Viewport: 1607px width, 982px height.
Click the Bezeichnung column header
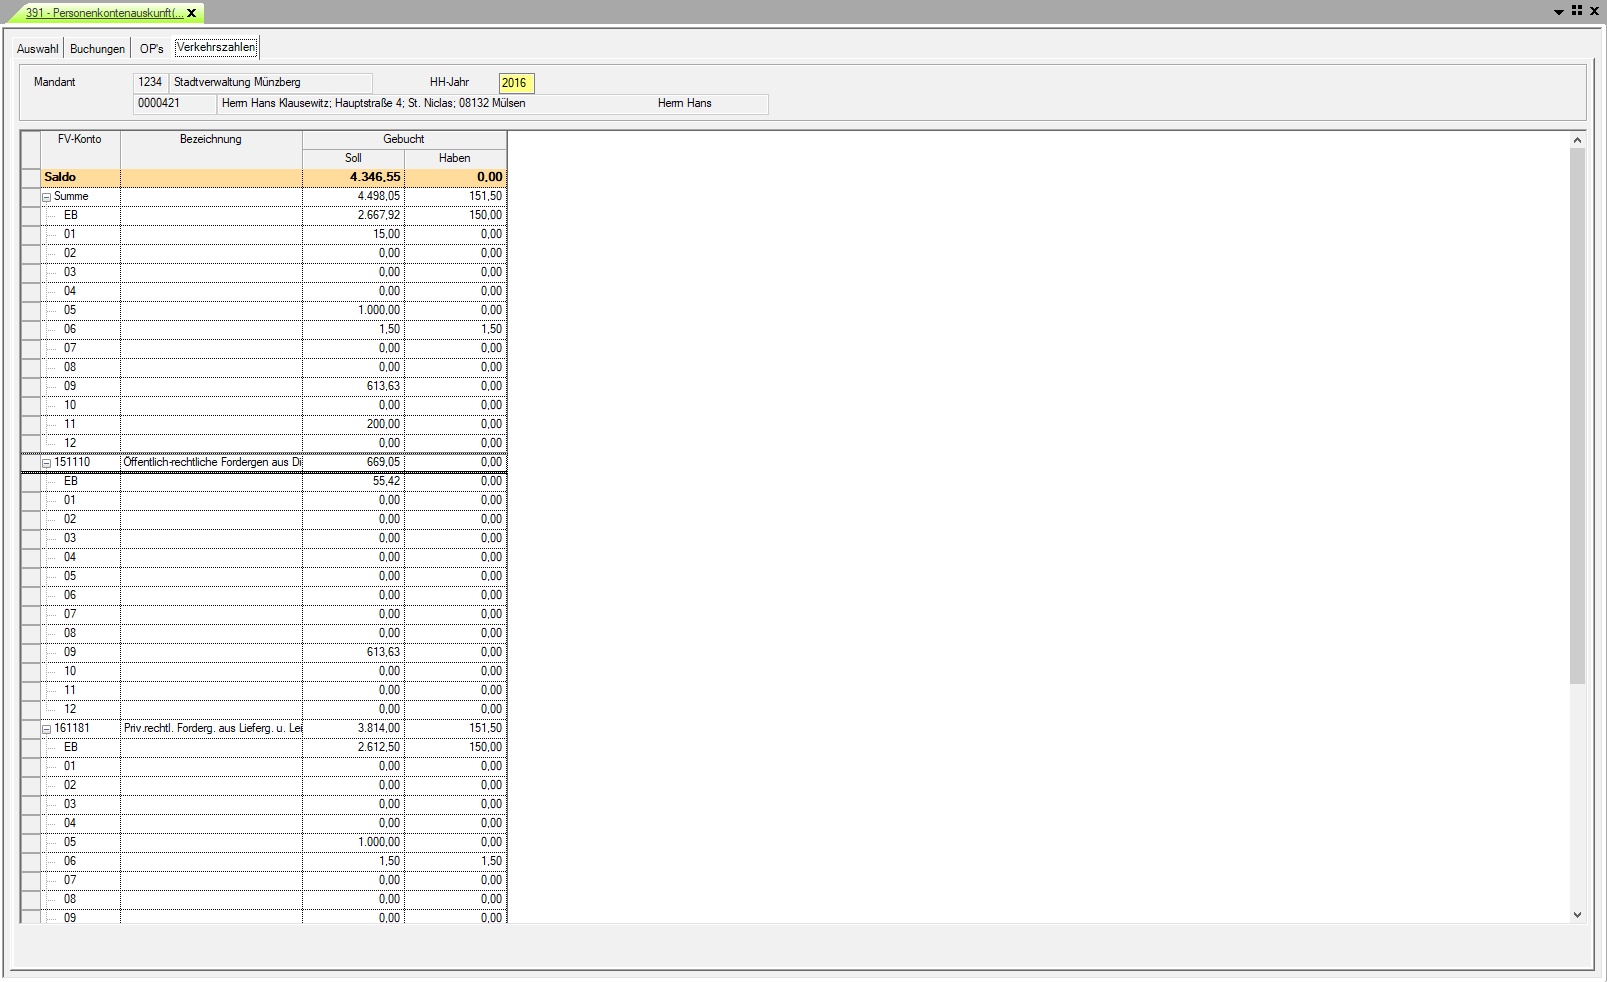pos(210,139)
